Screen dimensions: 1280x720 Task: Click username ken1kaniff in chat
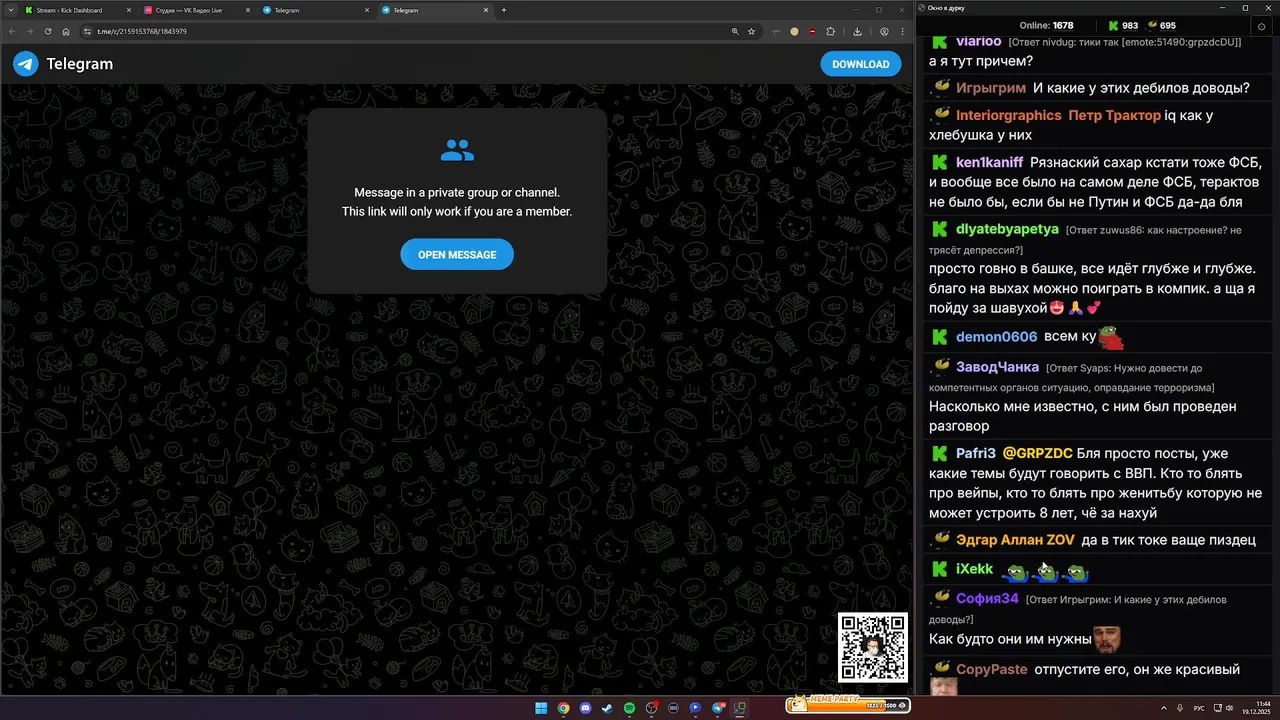point(989,162)
